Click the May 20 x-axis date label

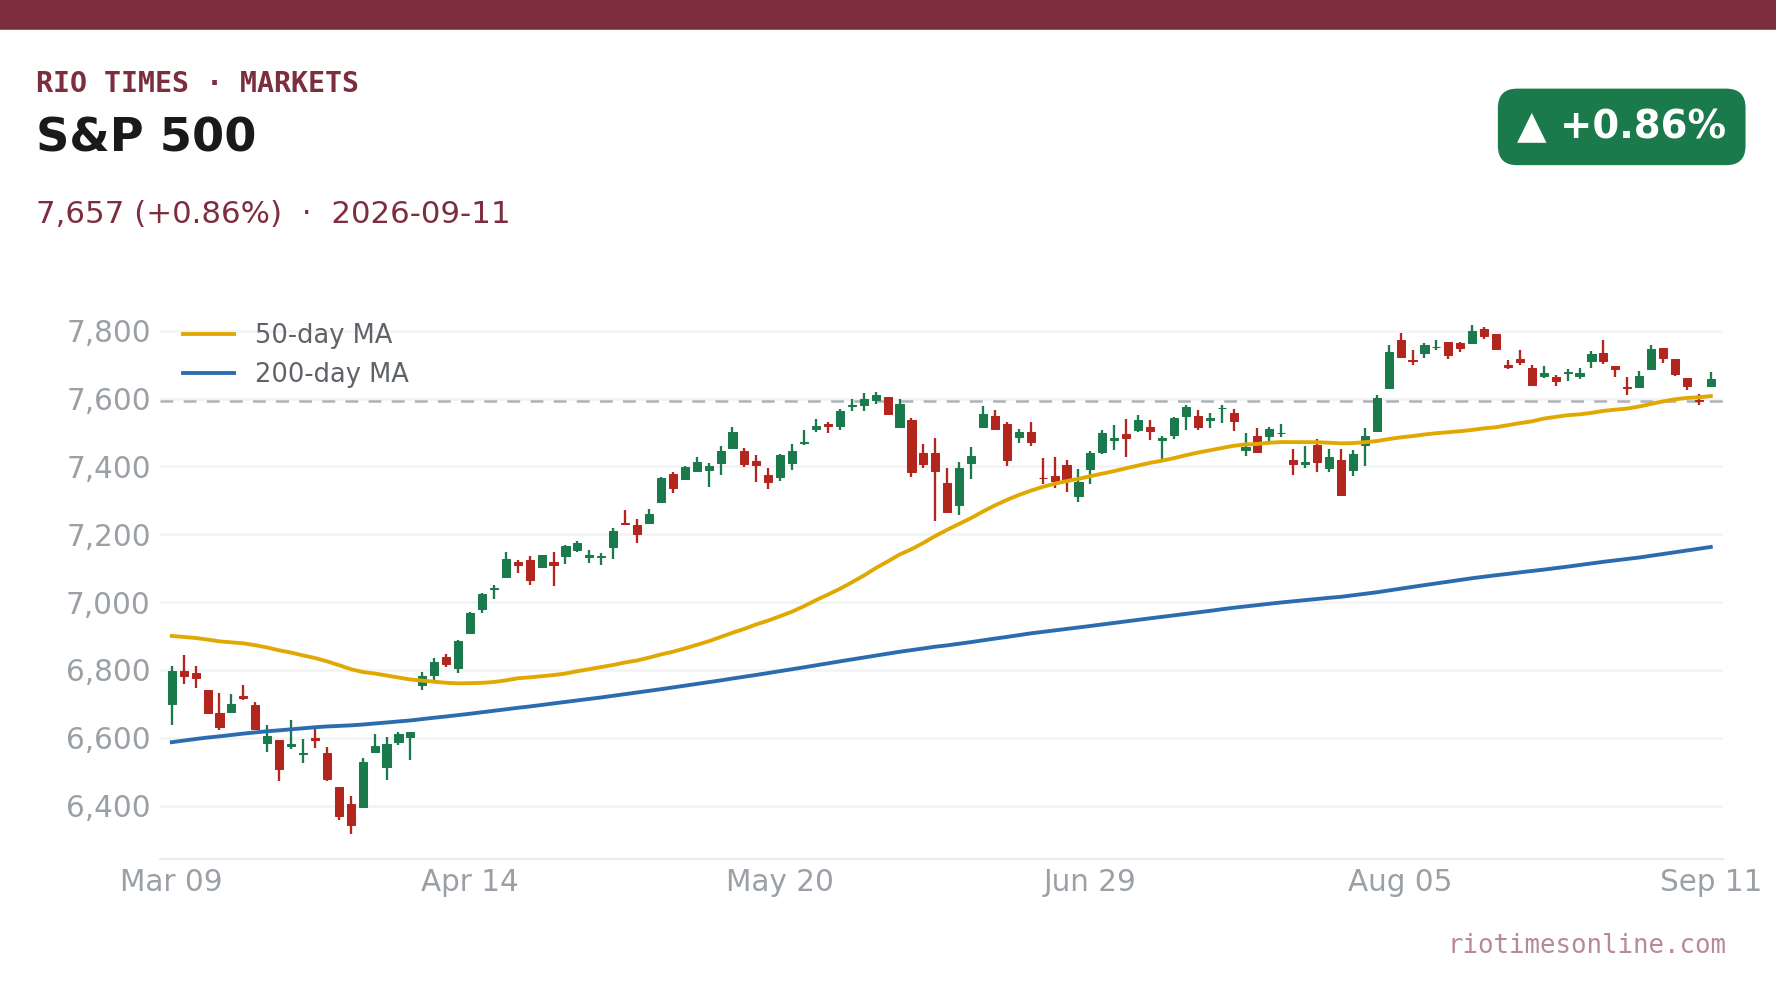[x=780, y=881]
